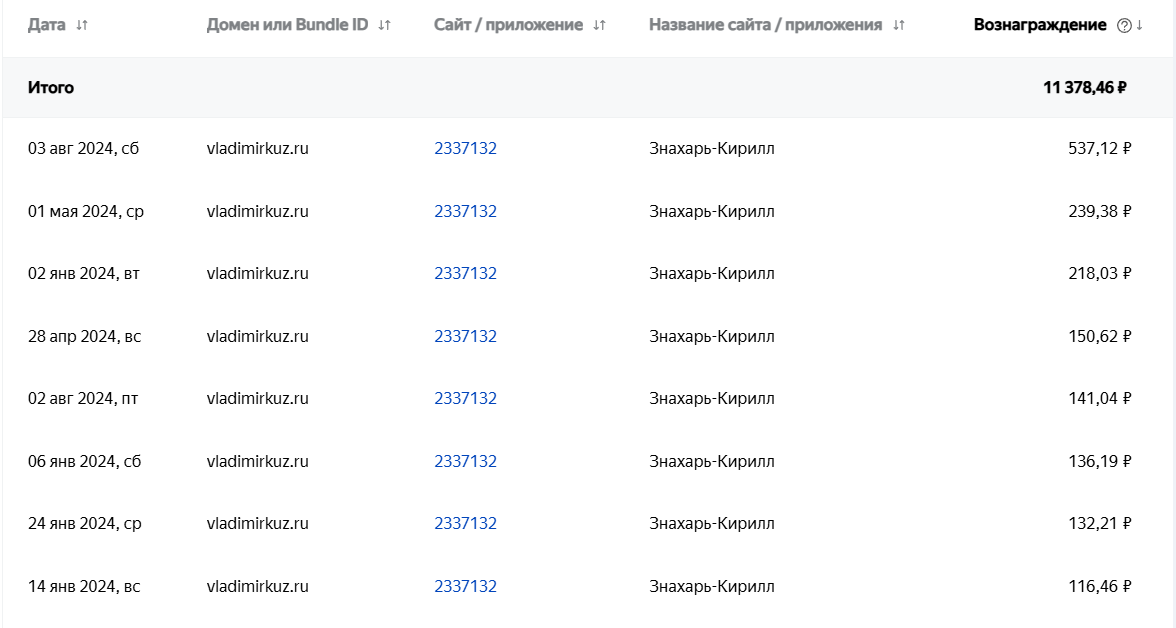
Task: Open 2337132 link in 06 янв row
Action: [465, 461]
